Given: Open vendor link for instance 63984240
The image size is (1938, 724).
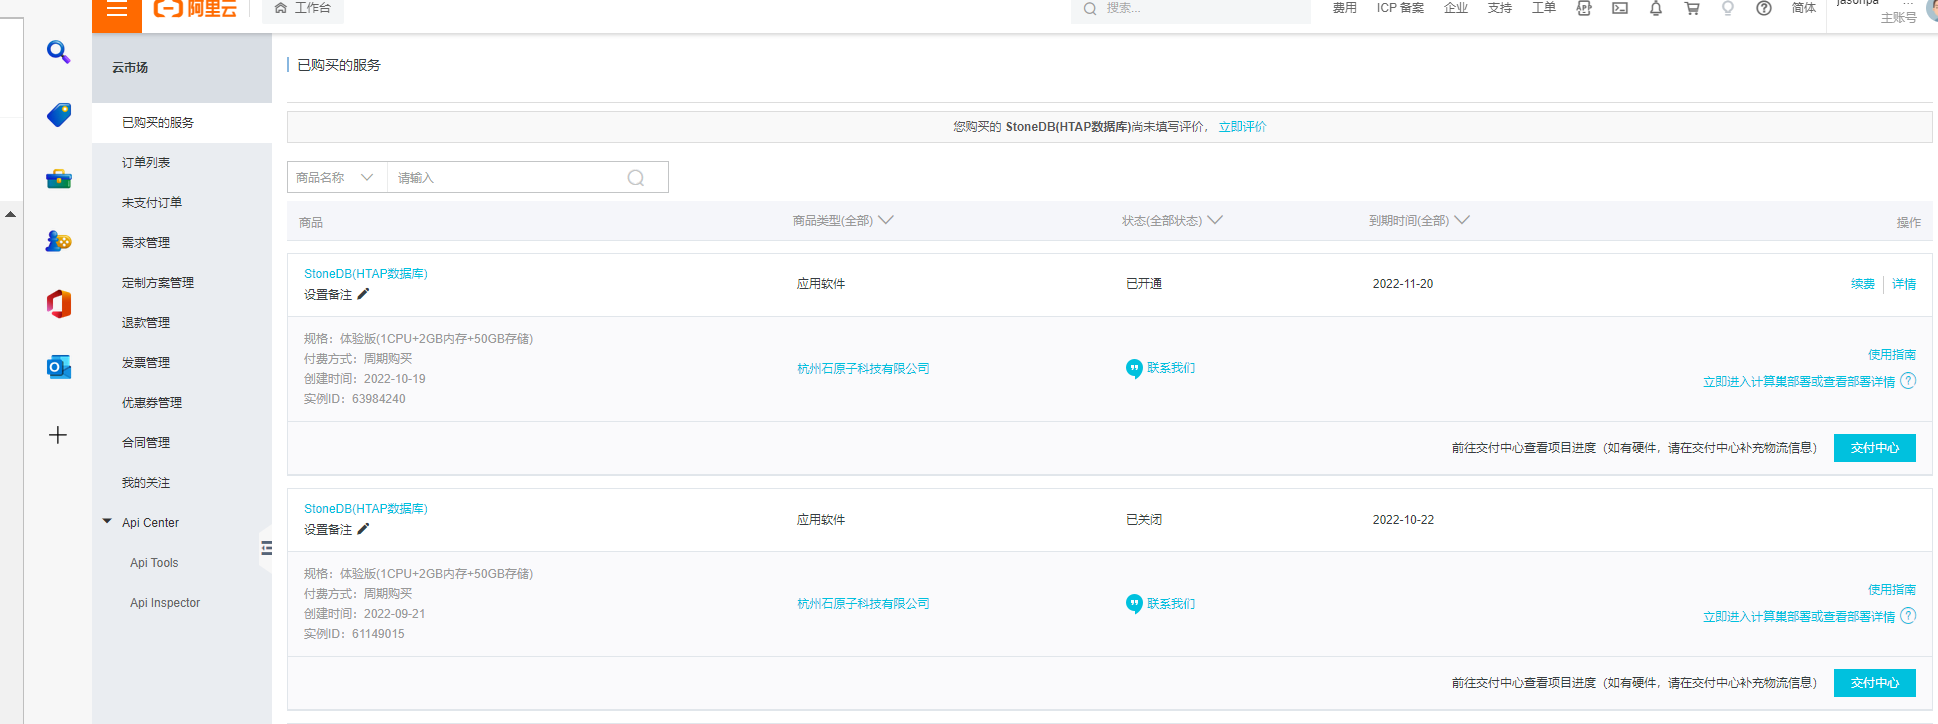Looking at the screenshot, I should pyautogui.click(x=863, y=369).
